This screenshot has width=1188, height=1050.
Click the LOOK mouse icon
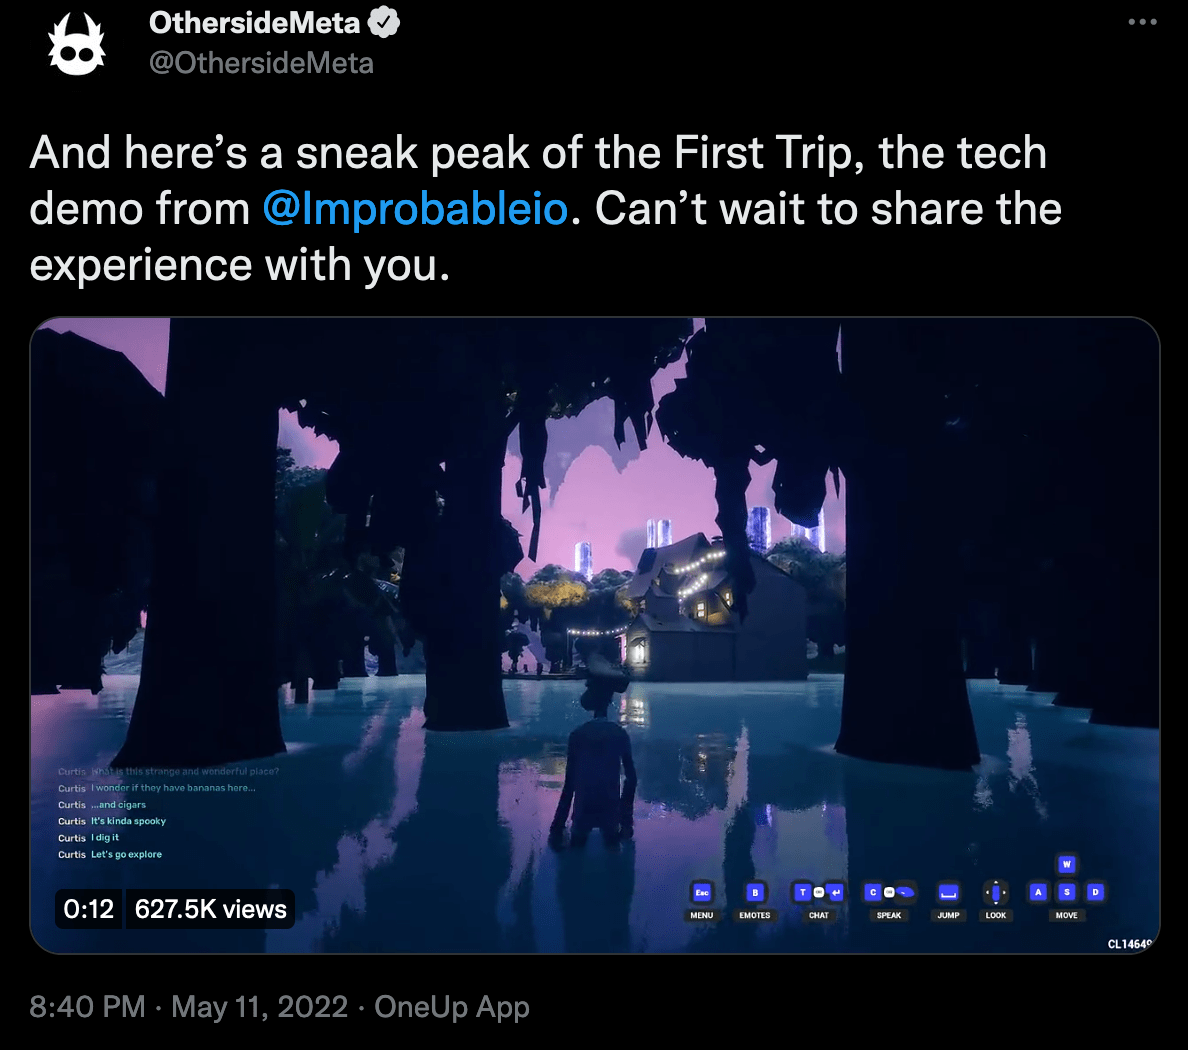[996, 892]
